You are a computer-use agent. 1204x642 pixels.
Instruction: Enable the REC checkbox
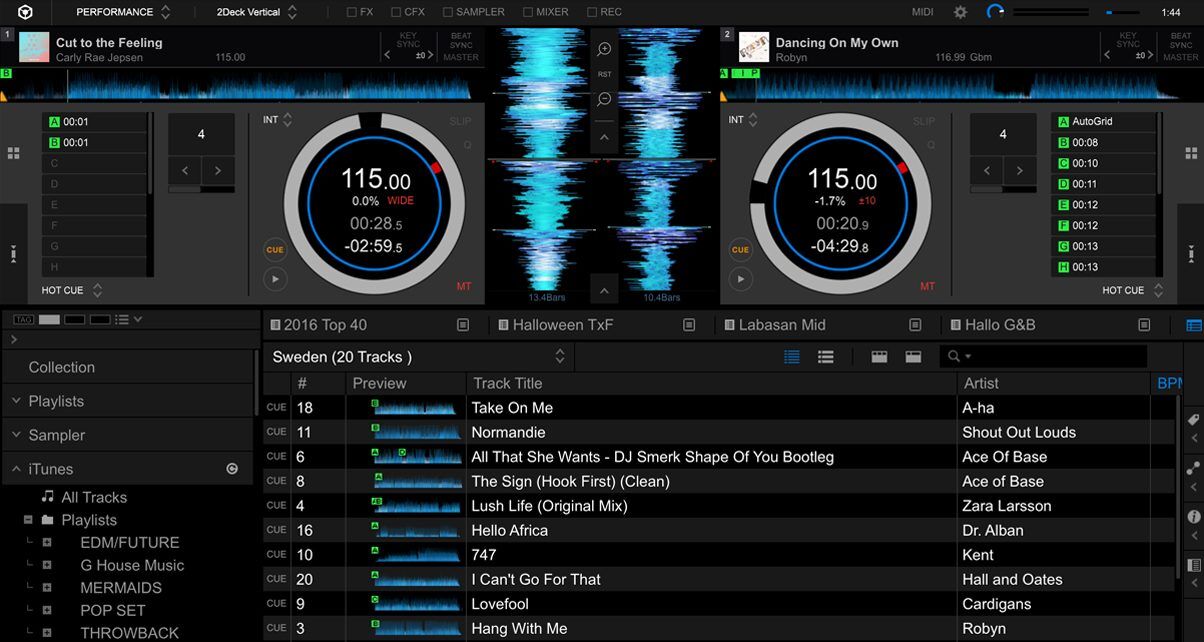[x=592, y=13]
